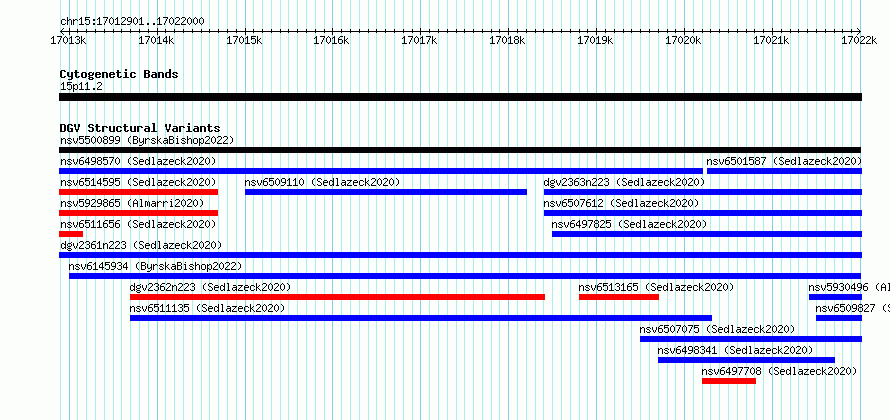The image size is (890, 420).
Task: Click the 17016k ruler position
Action: coord(332,40)
